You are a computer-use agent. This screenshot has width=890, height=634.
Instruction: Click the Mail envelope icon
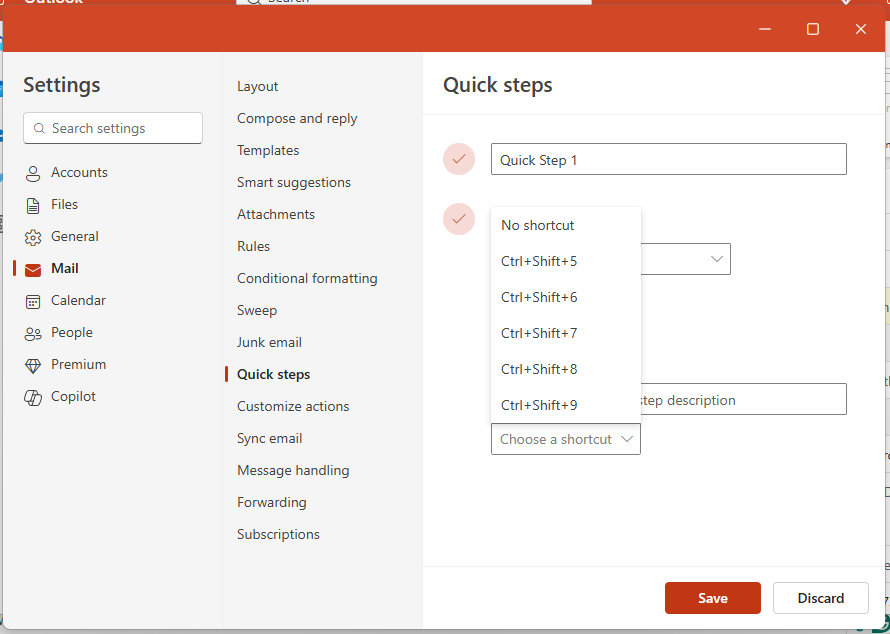click(33, 270)
